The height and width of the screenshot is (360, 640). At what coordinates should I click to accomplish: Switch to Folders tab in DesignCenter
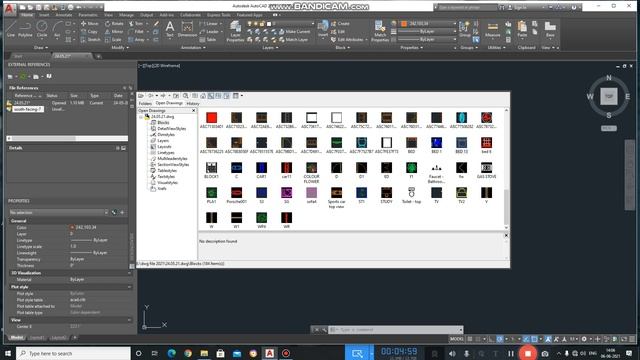tap(145, 104)
